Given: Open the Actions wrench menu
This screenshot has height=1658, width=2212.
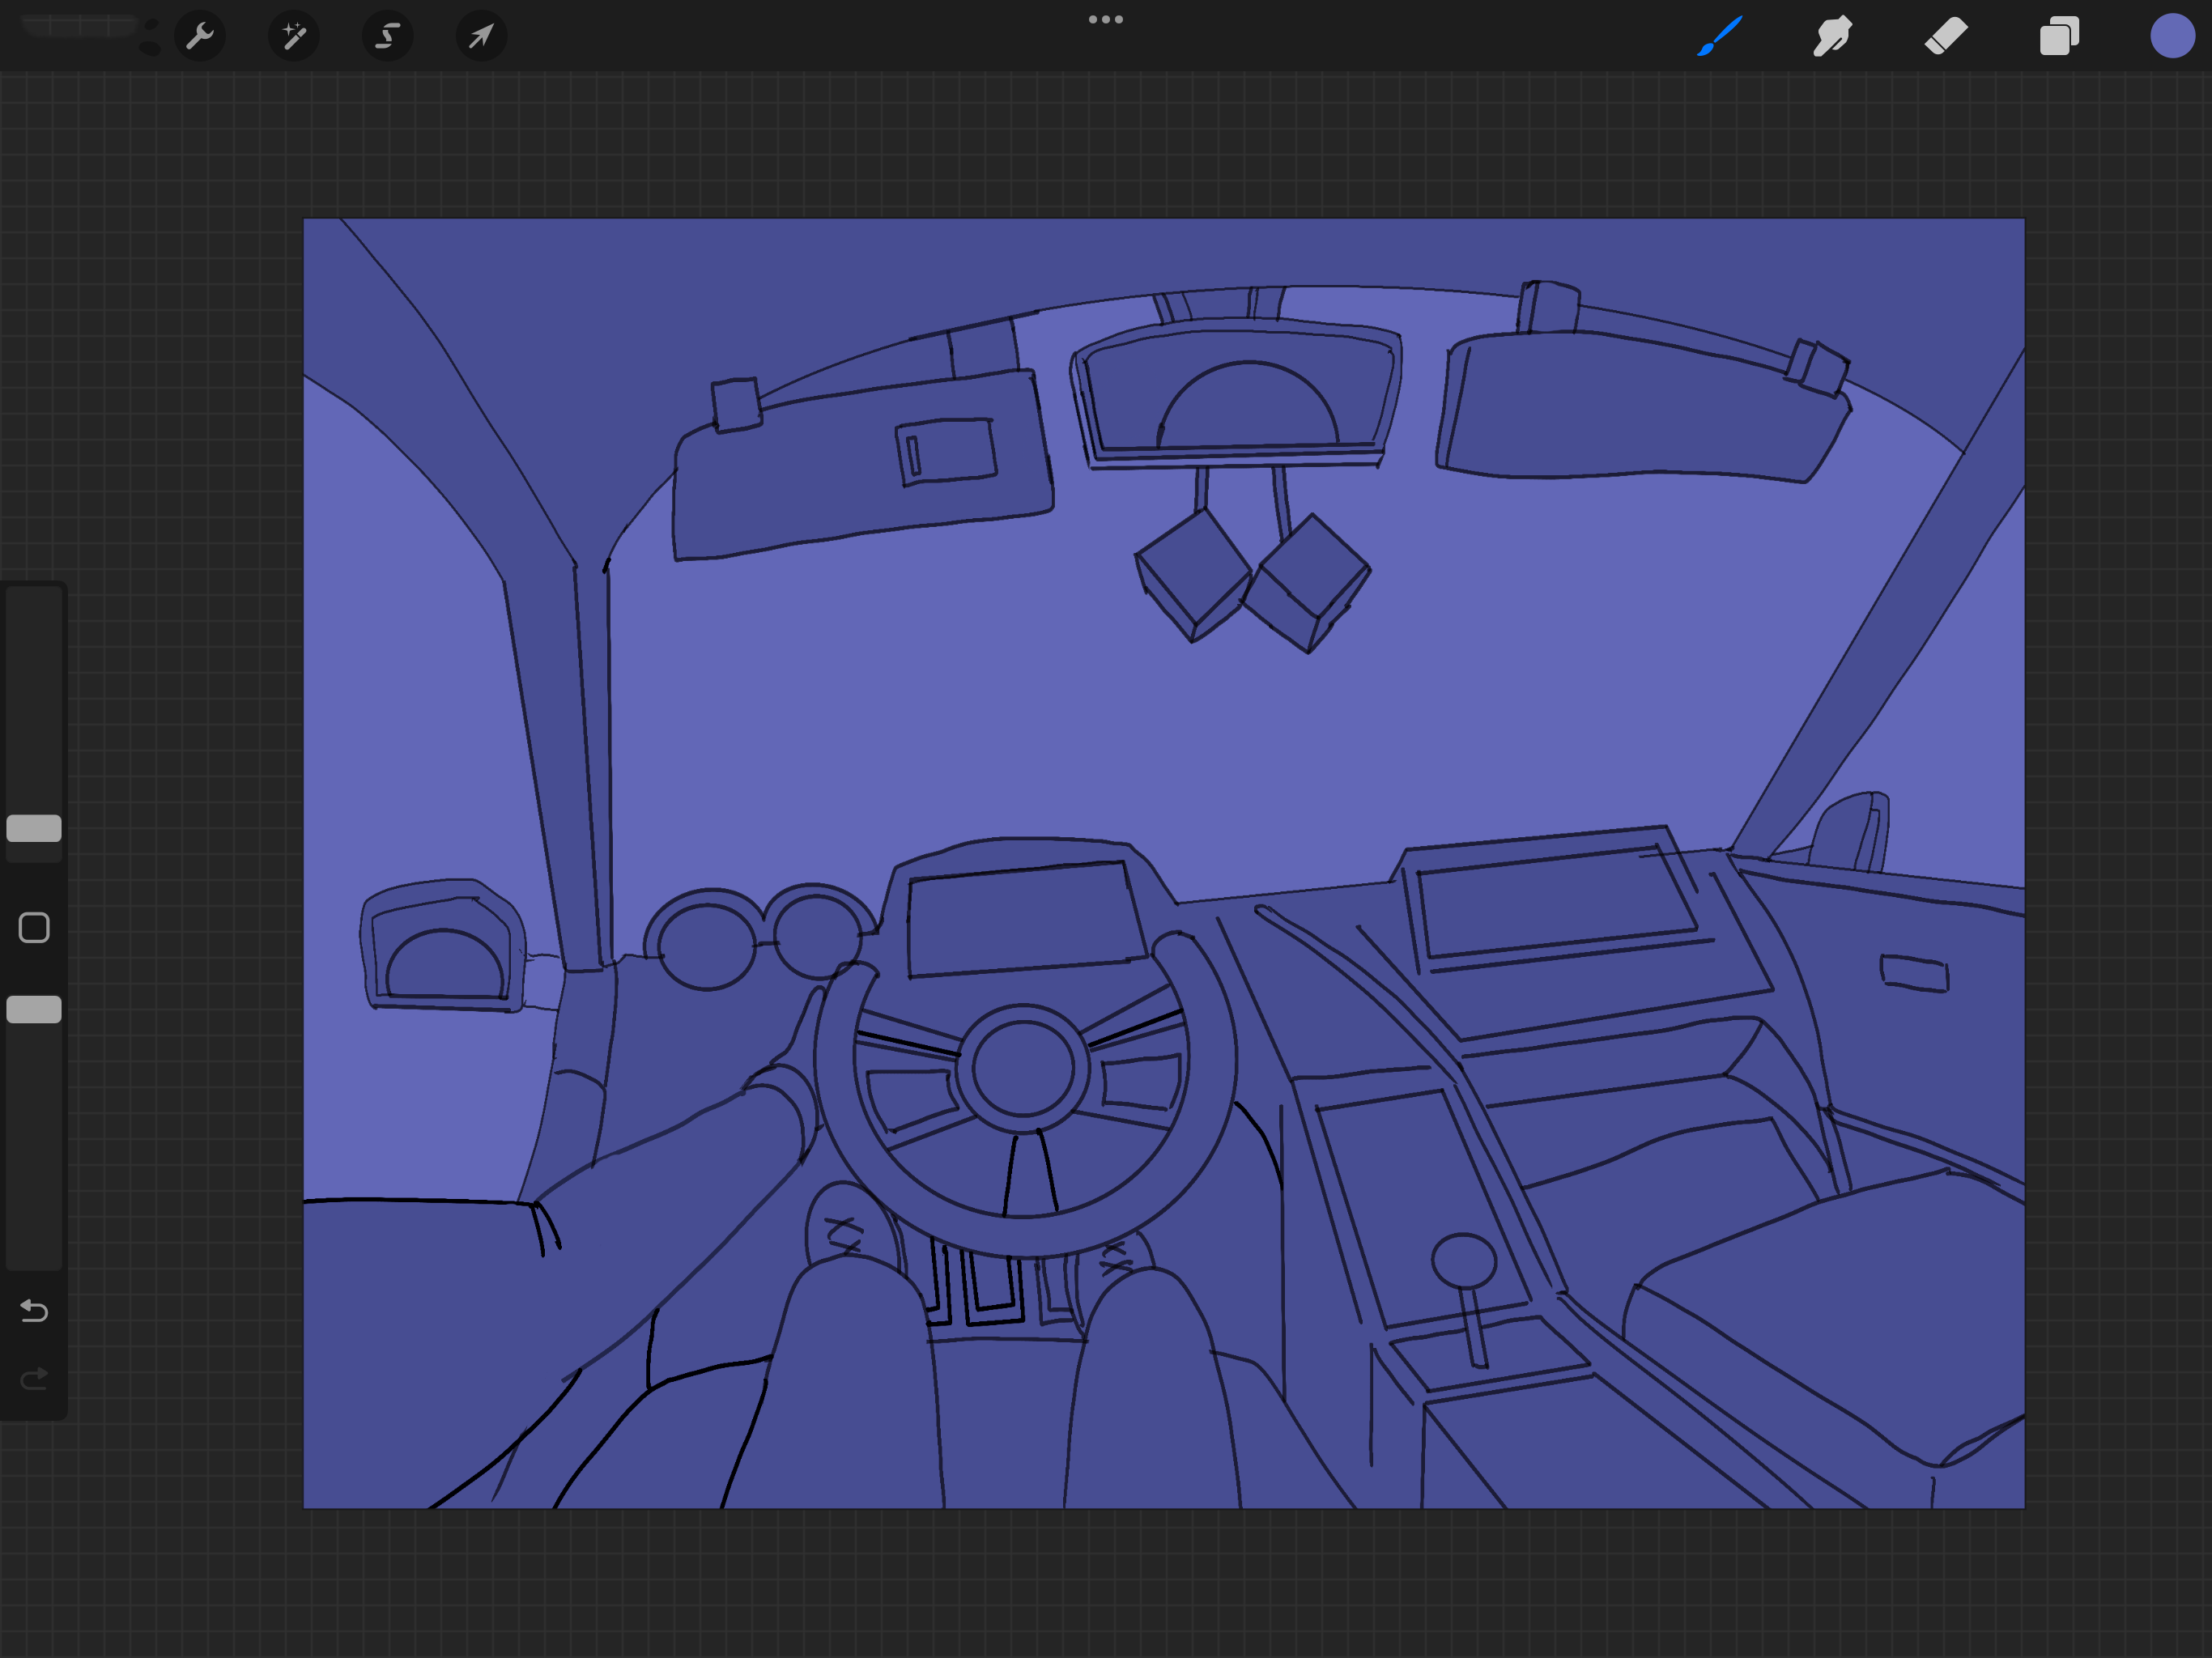Looking at the screenshot, I should point(200,37).
